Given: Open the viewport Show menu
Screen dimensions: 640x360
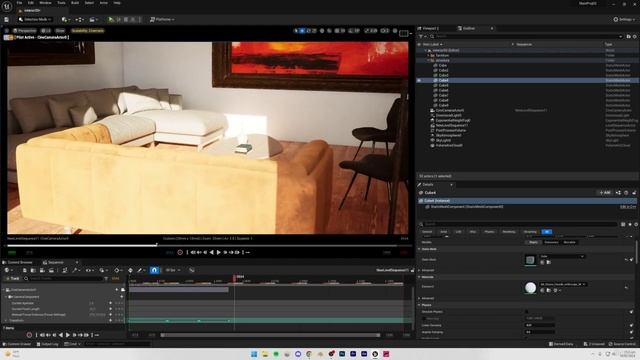Looking at the screenshot, I should click(x=60, y=31).
